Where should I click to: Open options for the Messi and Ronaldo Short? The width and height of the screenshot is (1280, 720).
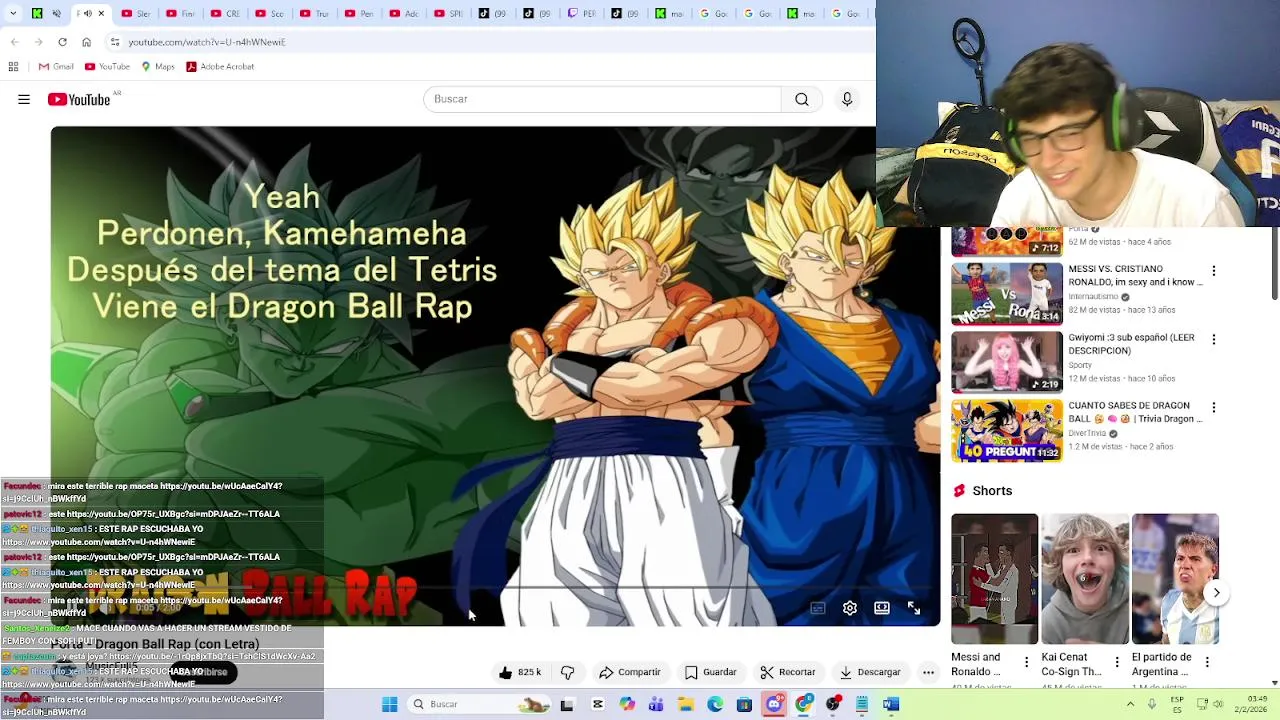click(1026, 662)
